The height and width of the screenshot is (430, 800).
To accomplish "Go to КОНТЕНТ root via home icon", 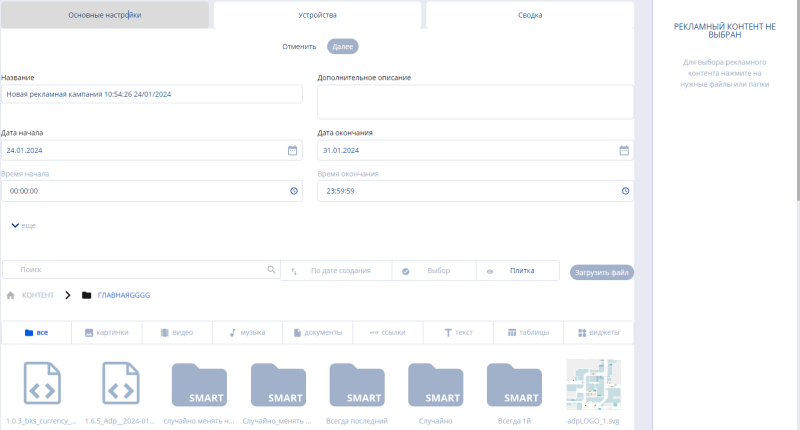I will tap(11, 295).
